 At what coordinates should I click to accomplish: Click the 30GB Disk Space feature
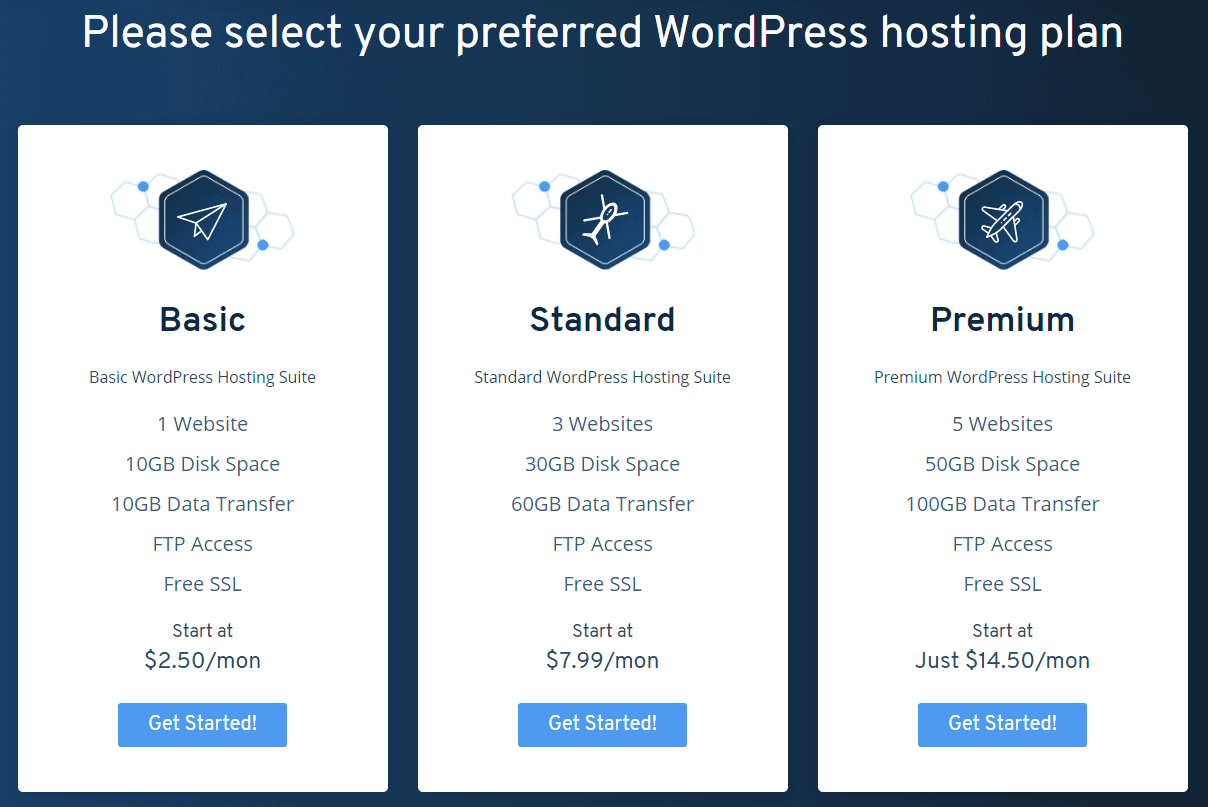click(x=602, y=464)
